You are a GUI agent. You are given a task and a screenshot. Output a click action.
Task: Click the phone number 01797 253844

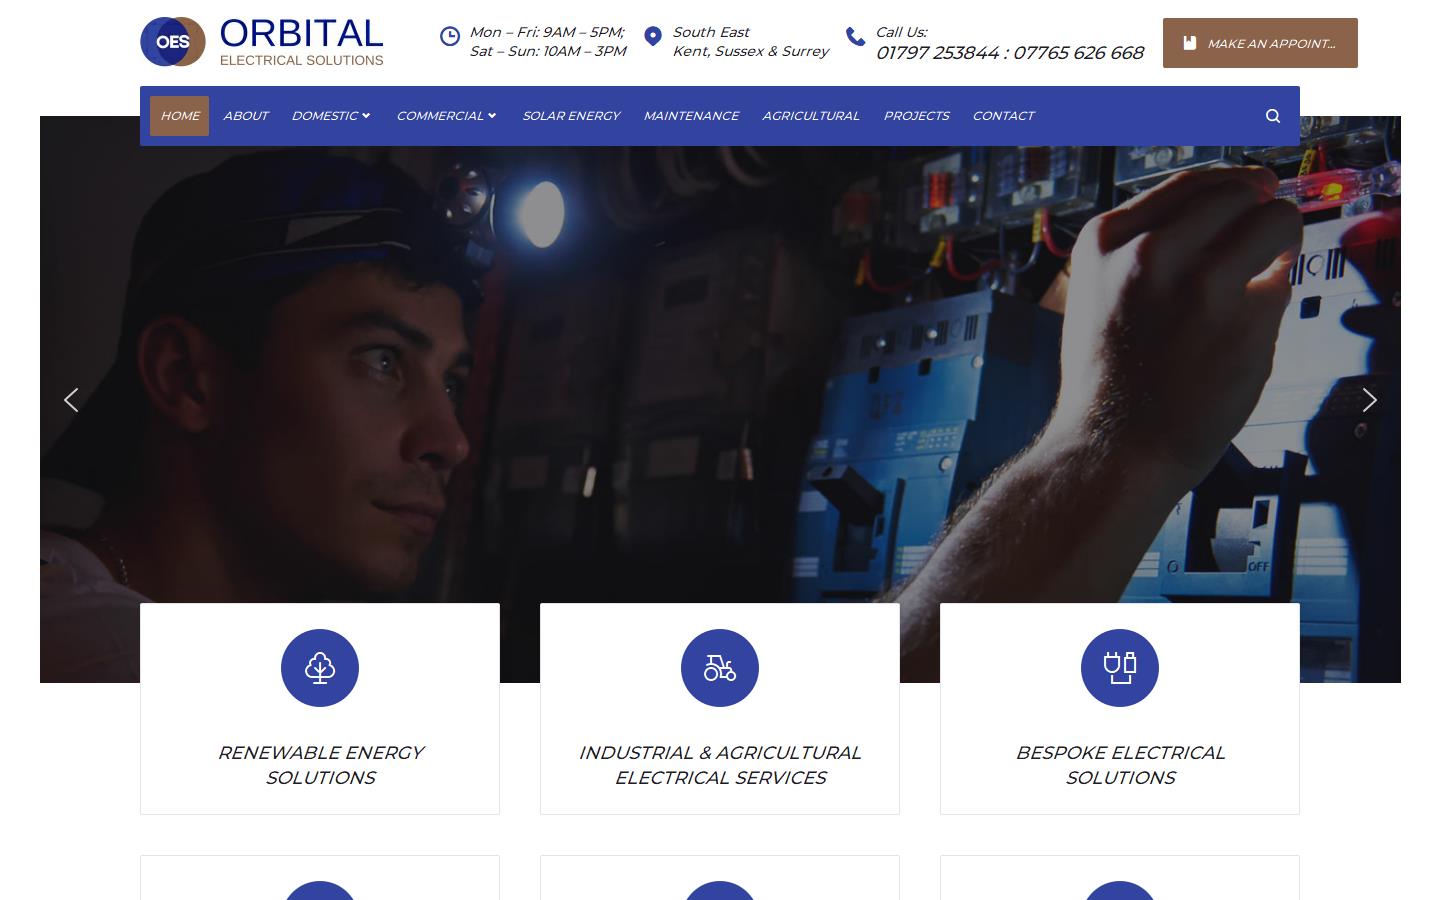pyautogui.click(x=937, y=53)
